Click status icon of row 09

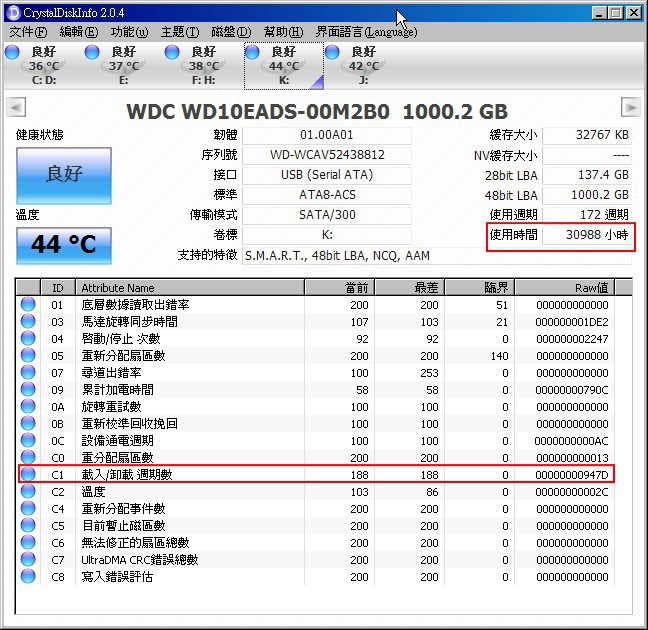tap(28, 389)
